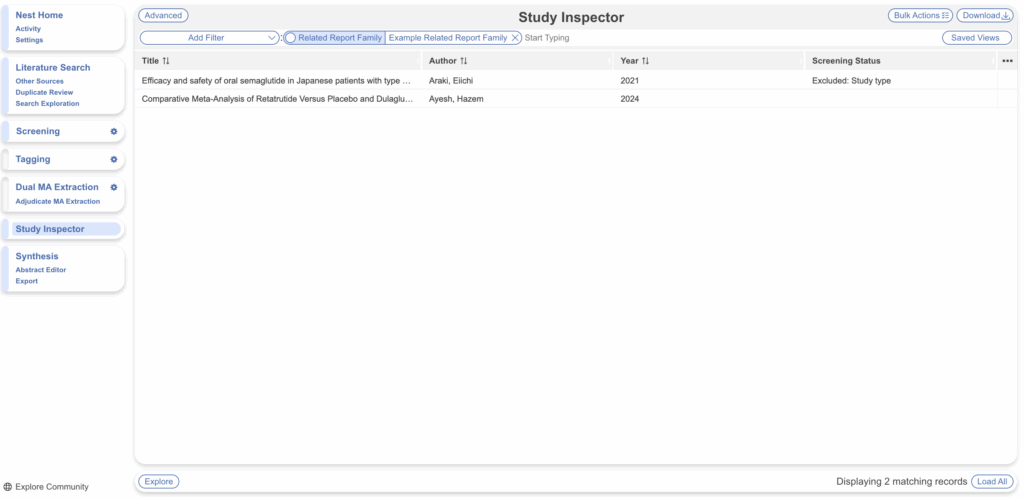Click the Explore Community globe icon
The image size is (1024, 499).
(8, 487)
